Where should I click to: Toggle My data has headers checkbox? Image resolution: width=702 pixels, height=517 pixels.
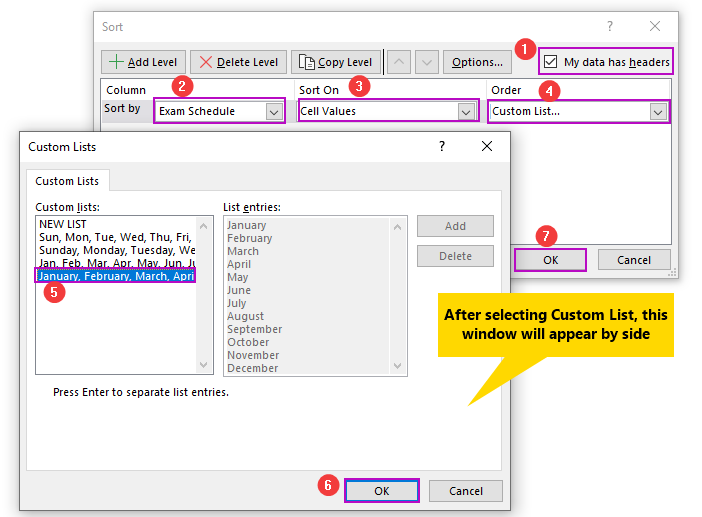pos(550,62)
